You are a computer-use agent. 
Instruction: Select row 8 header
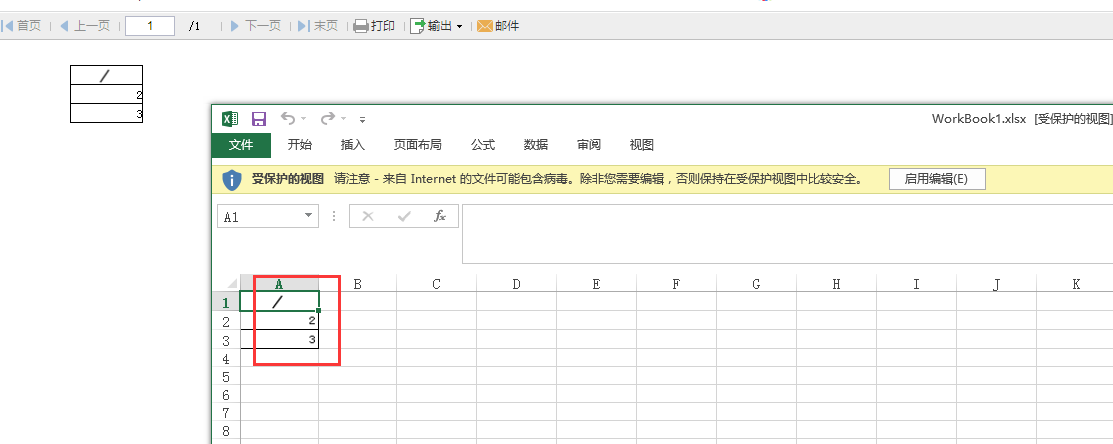[x=226, y=431]
